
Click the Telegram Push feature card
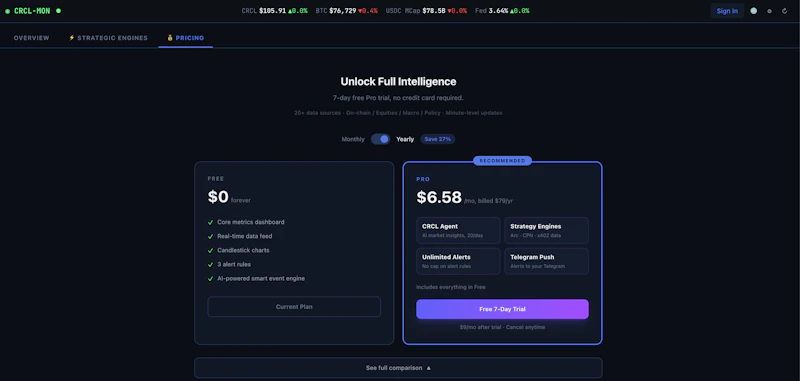(x=546, y=261)
